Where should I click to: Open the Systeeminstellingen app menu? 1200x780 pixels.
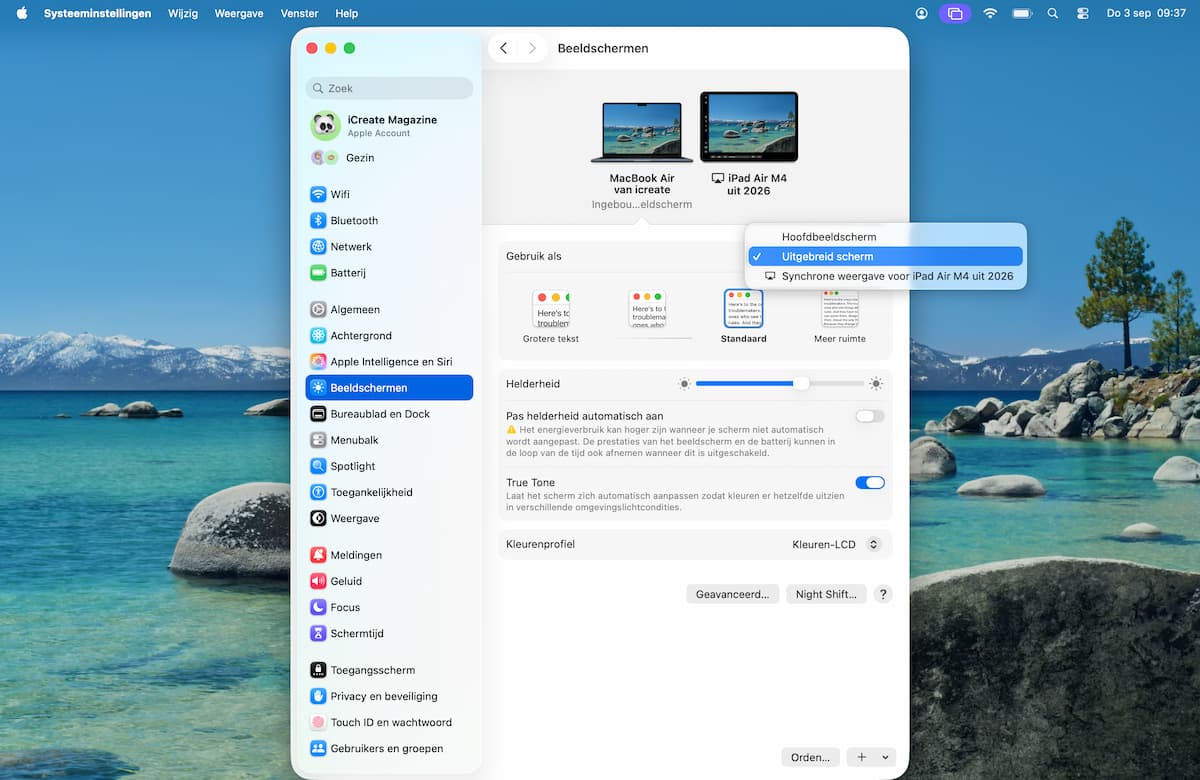[98, 13]
